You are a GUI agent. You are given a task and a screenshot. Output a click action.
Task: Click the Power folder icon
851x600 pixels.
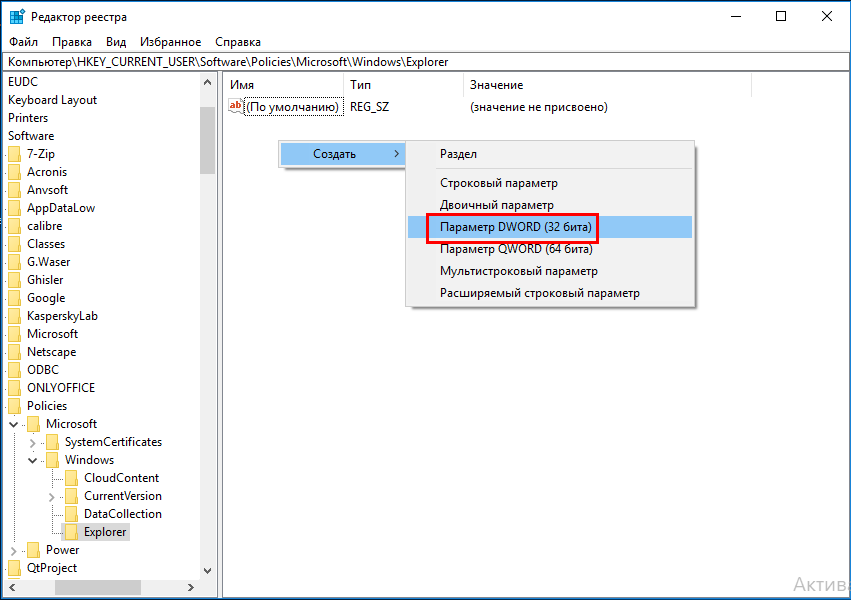34,550
